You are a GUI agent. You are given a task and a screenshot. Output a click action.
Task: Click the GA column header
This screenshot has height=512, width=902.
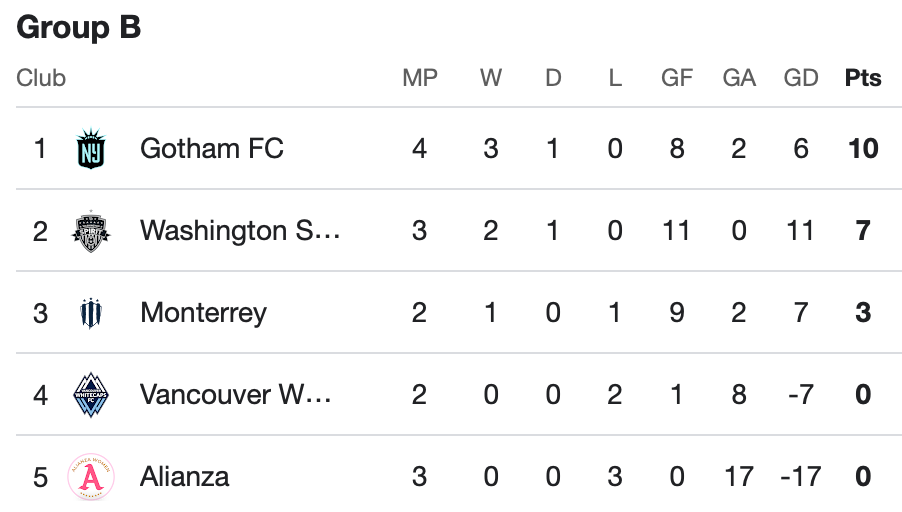click(x=739, y=78)
